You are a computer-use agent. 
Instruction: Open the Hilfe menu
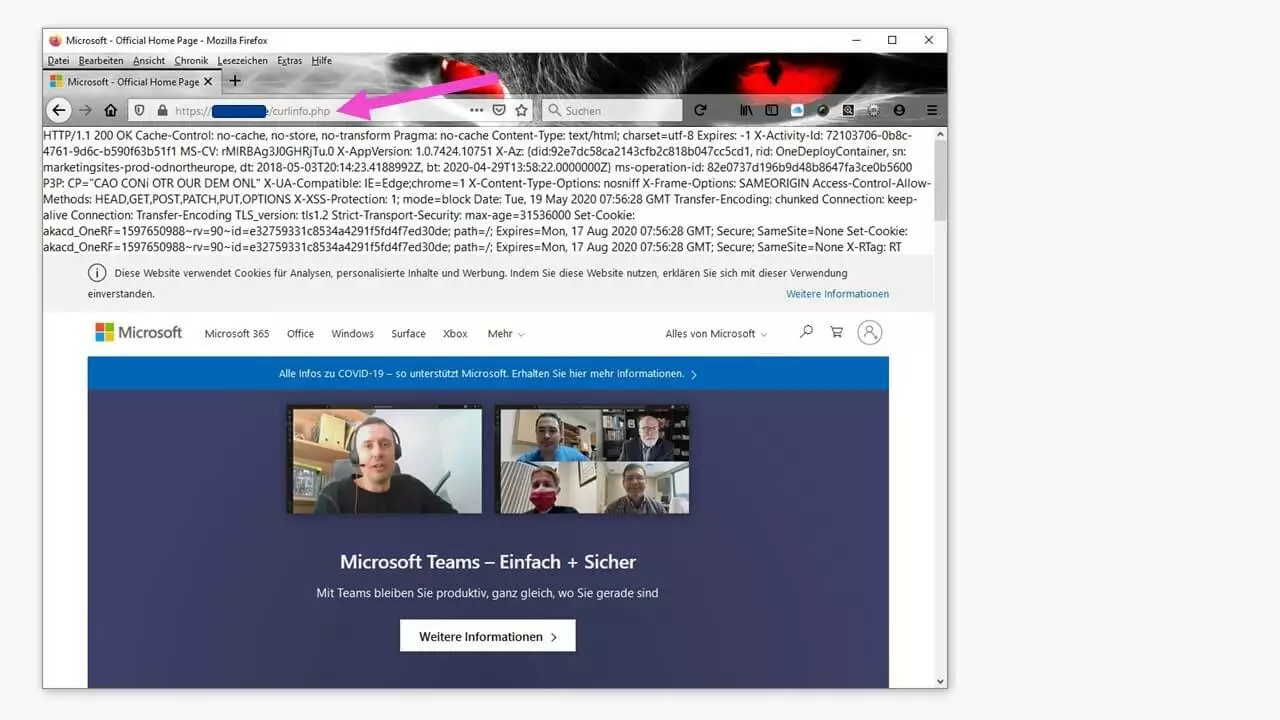click(321, 61)
